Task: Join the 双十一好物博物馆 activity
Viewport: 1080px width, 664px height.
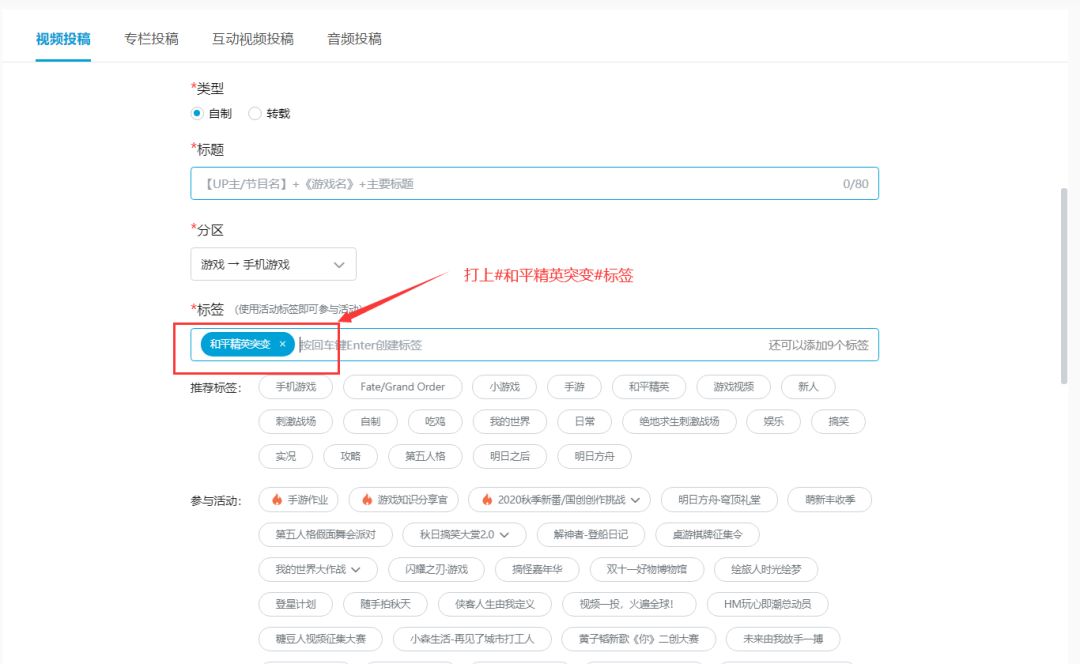Action: tap(647, 570)
